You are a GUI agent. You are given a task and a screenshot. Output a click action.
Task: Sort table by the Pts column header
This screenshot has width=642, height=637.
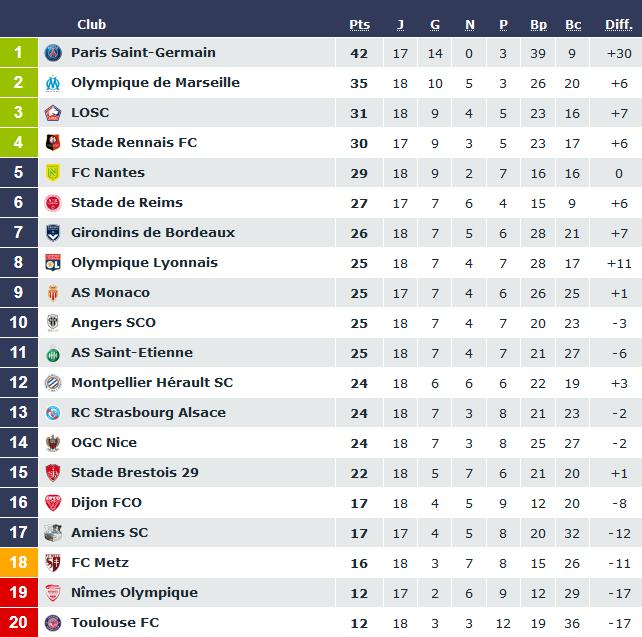click(x=359, y=24)
